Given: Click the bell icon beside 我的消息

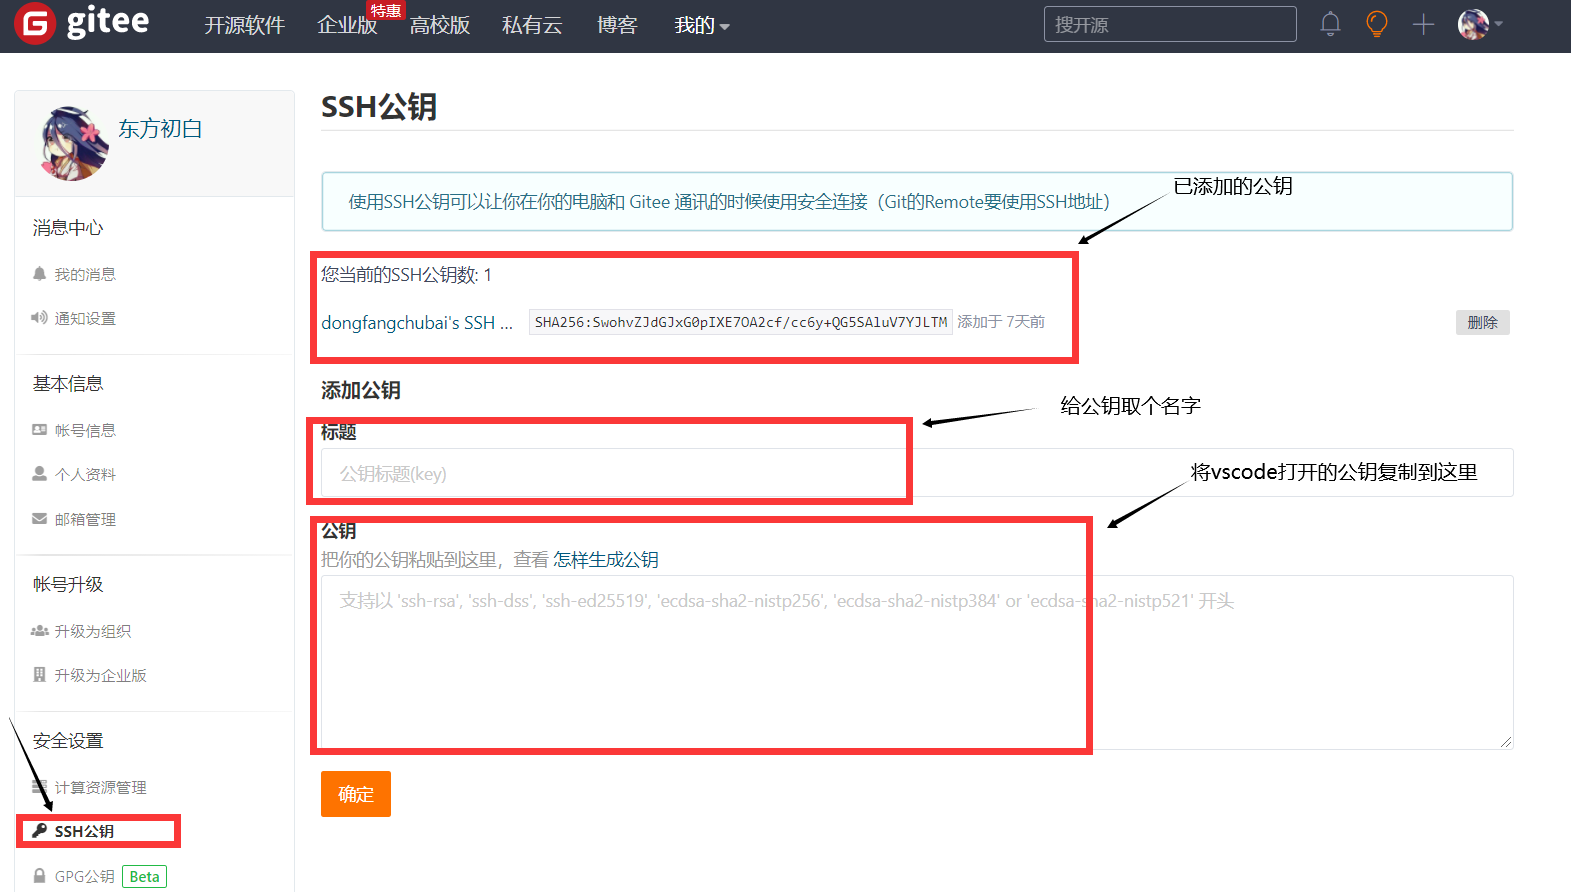Looking at the screenshot, I should pyautogui.click(x=39, y=274).
